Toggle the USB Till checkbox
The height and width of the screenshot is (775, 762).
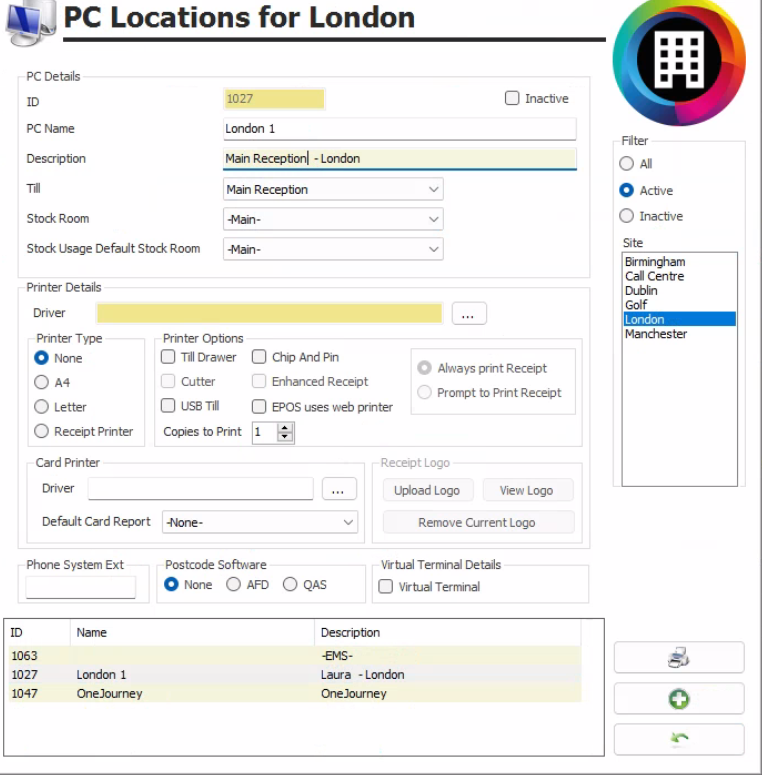pyautogui.click(x=168, y=405)
